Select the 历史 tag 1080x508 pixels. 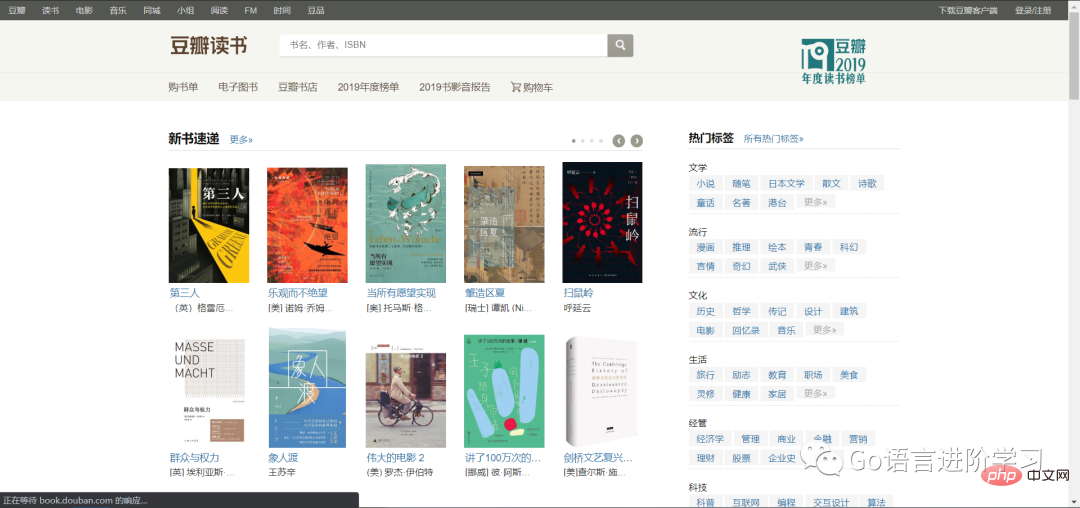(705, 311)
